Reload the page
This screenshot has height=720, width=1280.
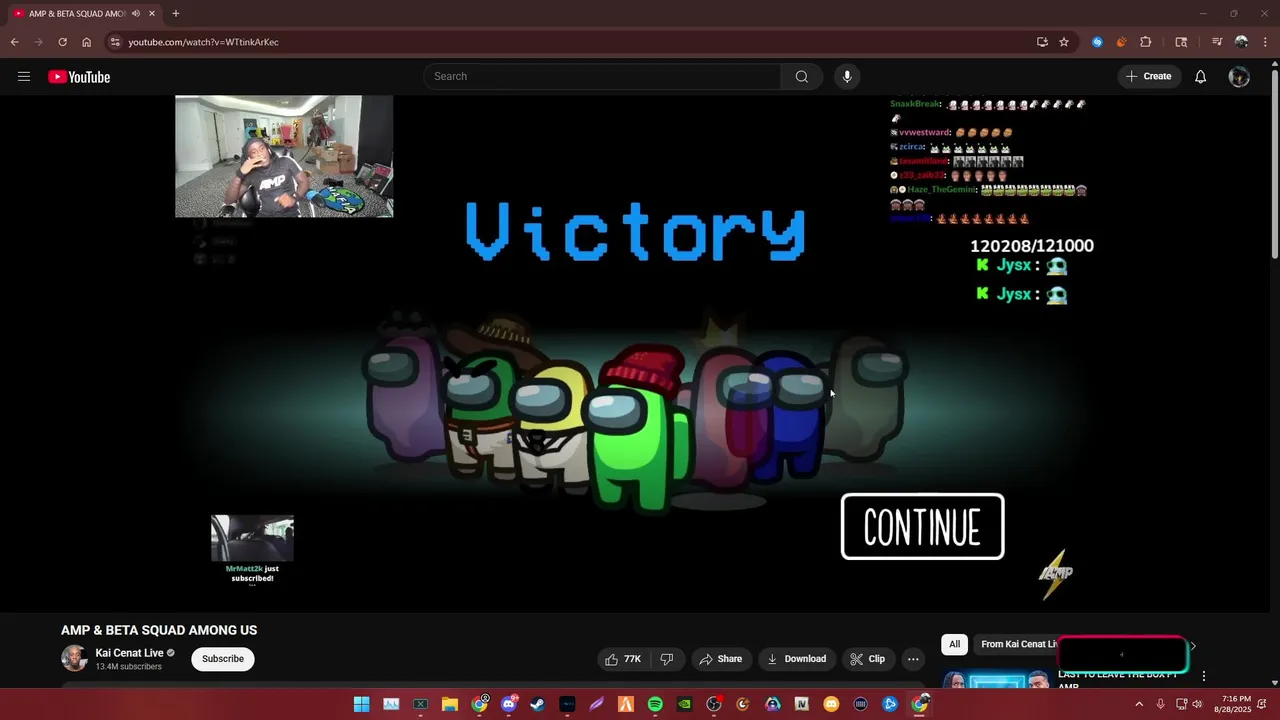pos(62,42)
